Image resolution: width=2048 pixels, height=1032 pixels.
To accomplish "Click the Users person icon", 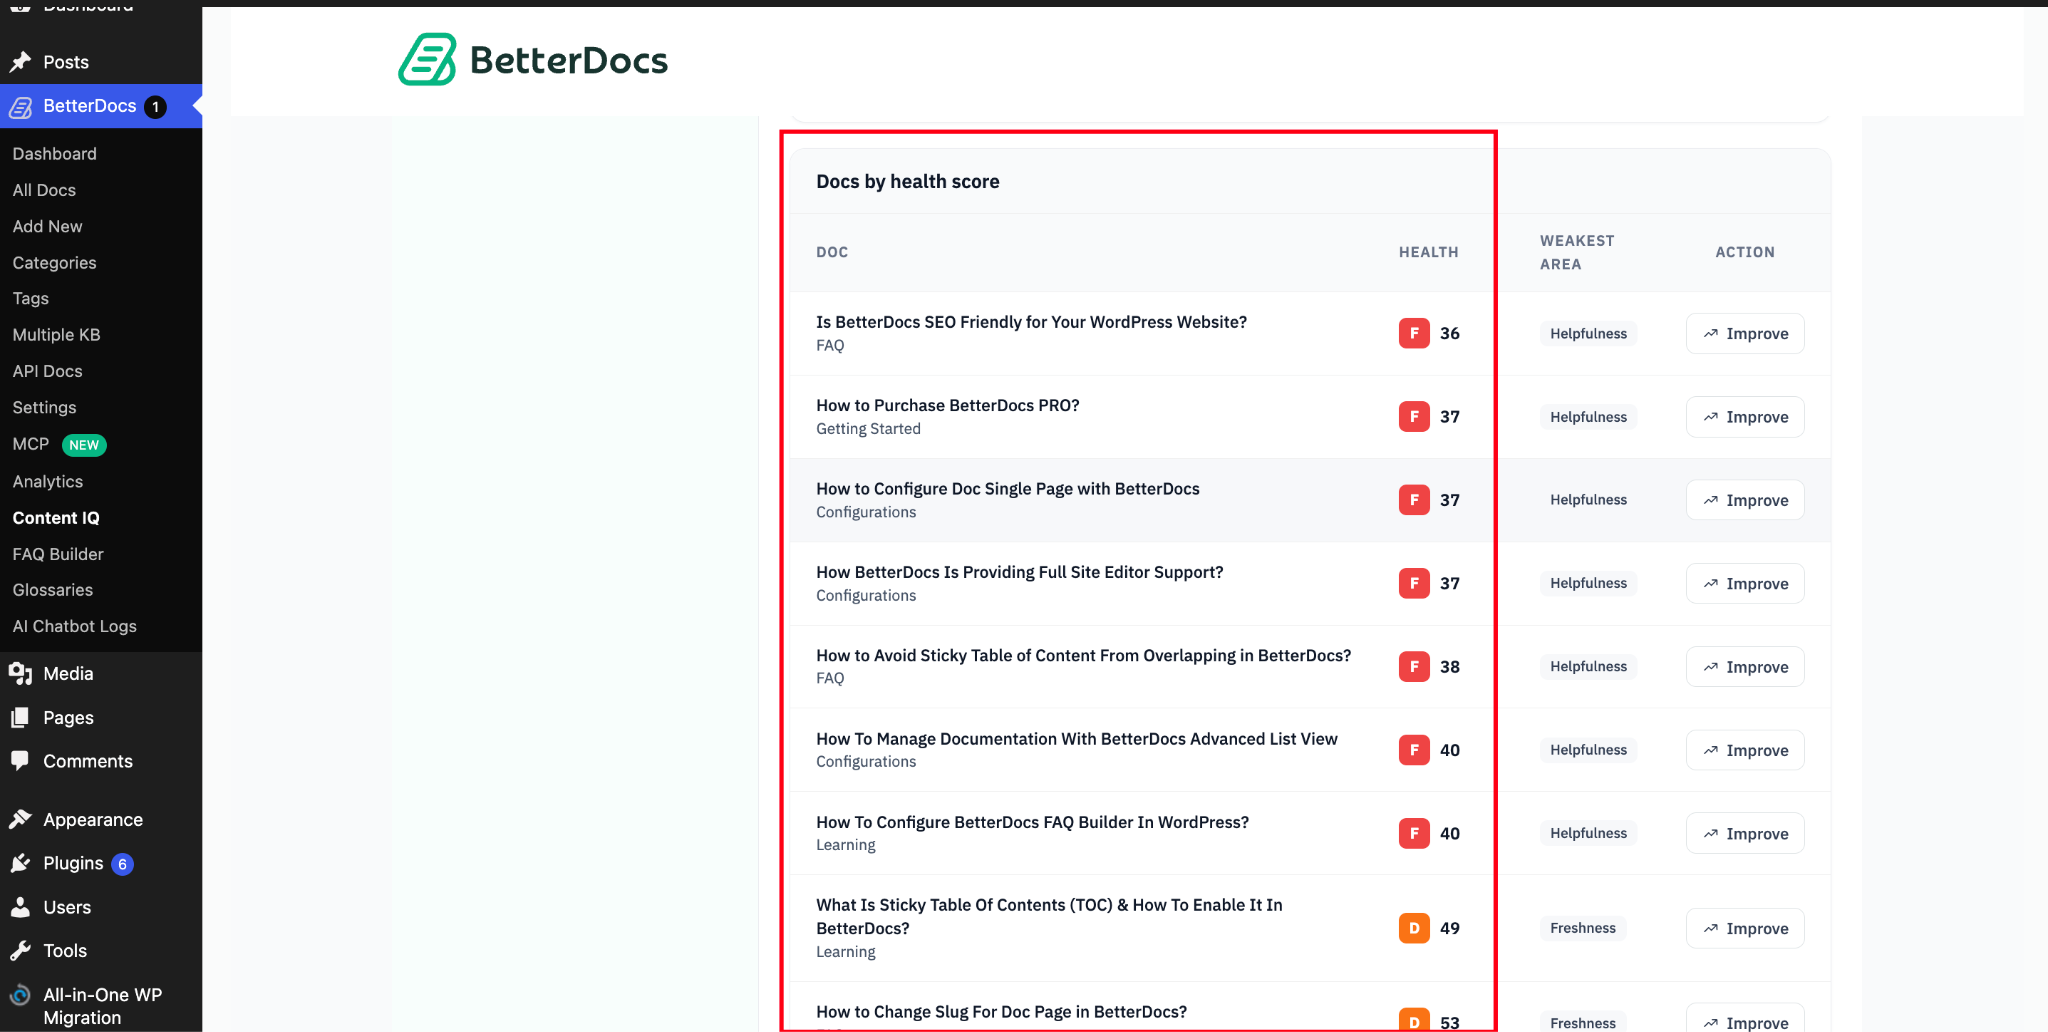I will (x=20, y=907).
